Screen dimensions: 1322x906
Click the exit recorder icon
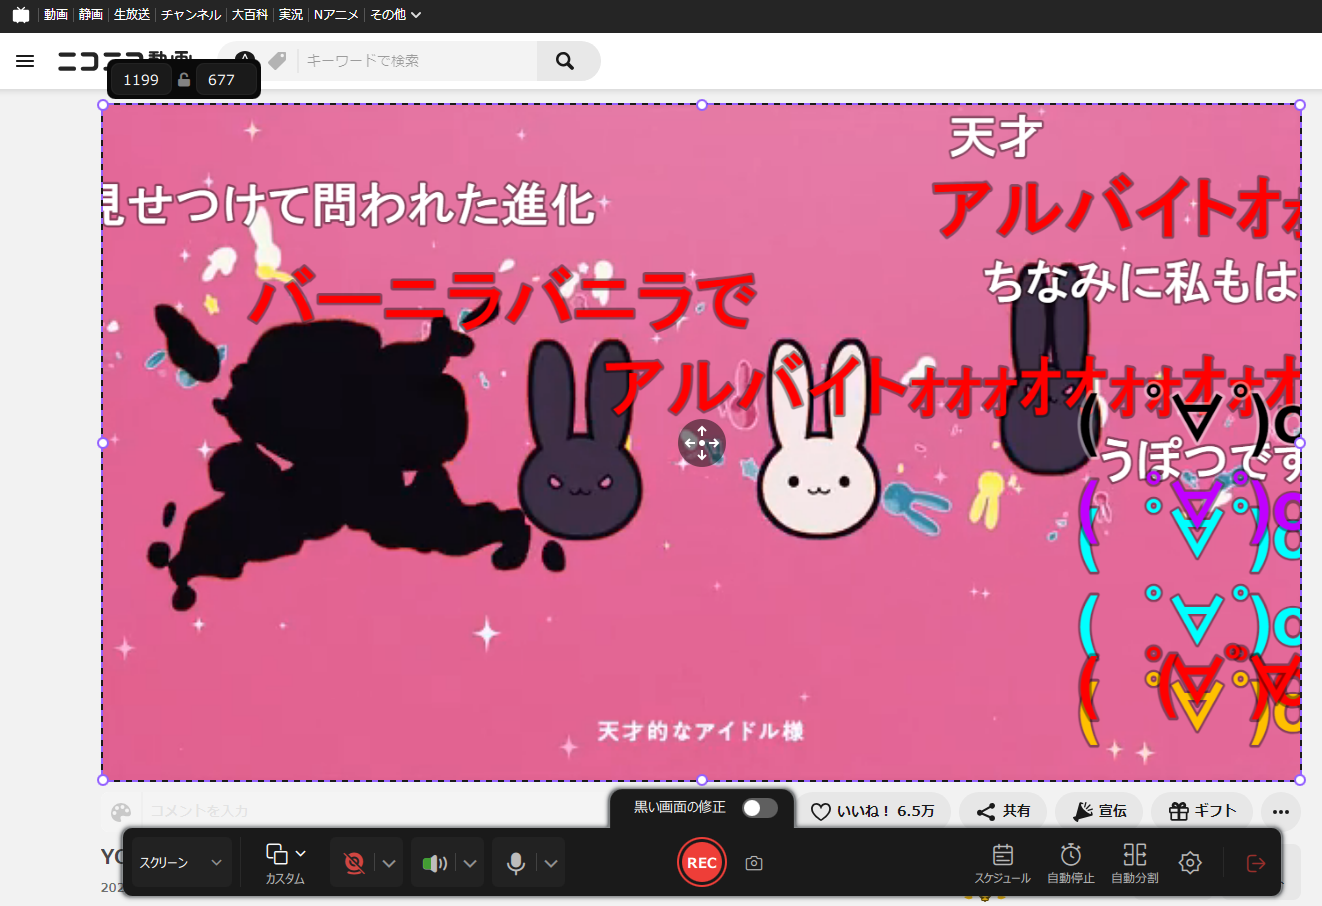coord(1256,863)
